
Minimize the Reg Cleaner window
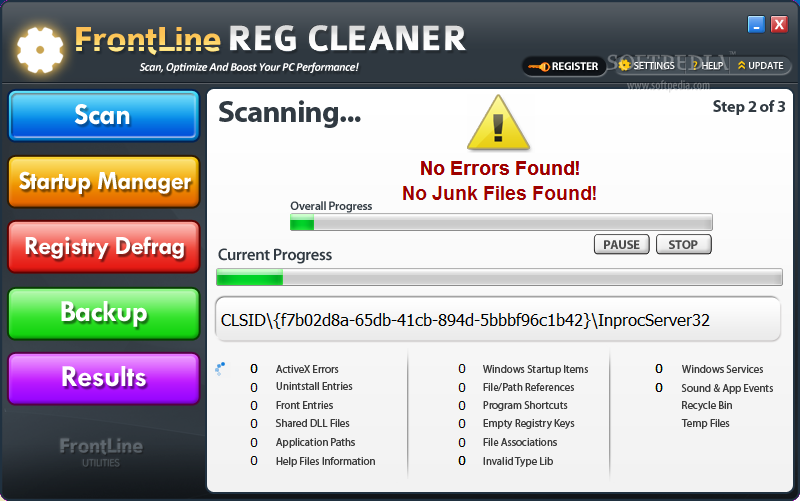(756, 24)
